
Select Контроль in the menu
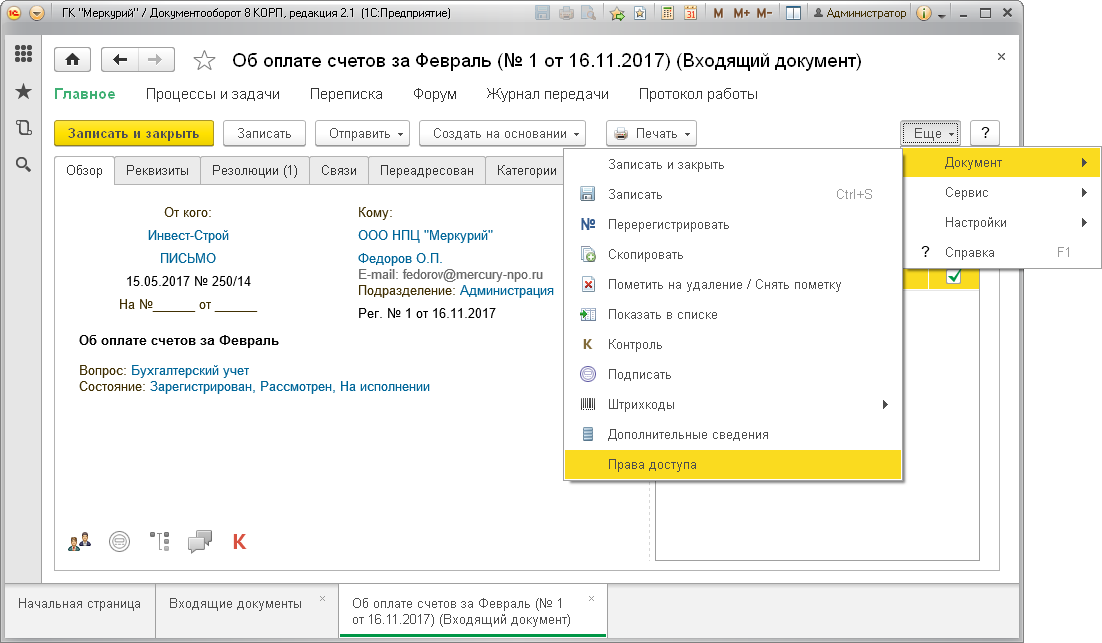732,344
